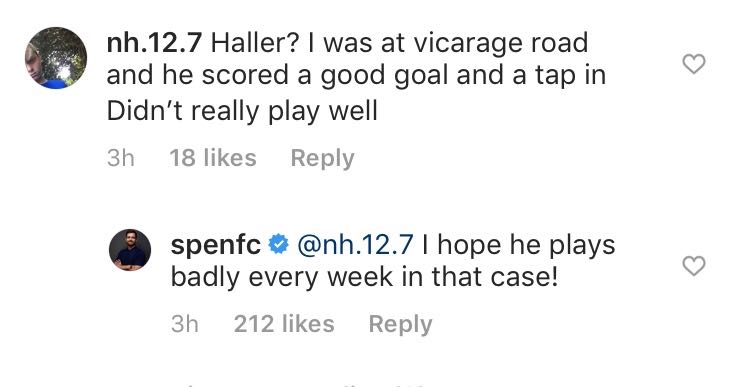Tap the 'badly every week in that case!' text

[x=364, y=277]
